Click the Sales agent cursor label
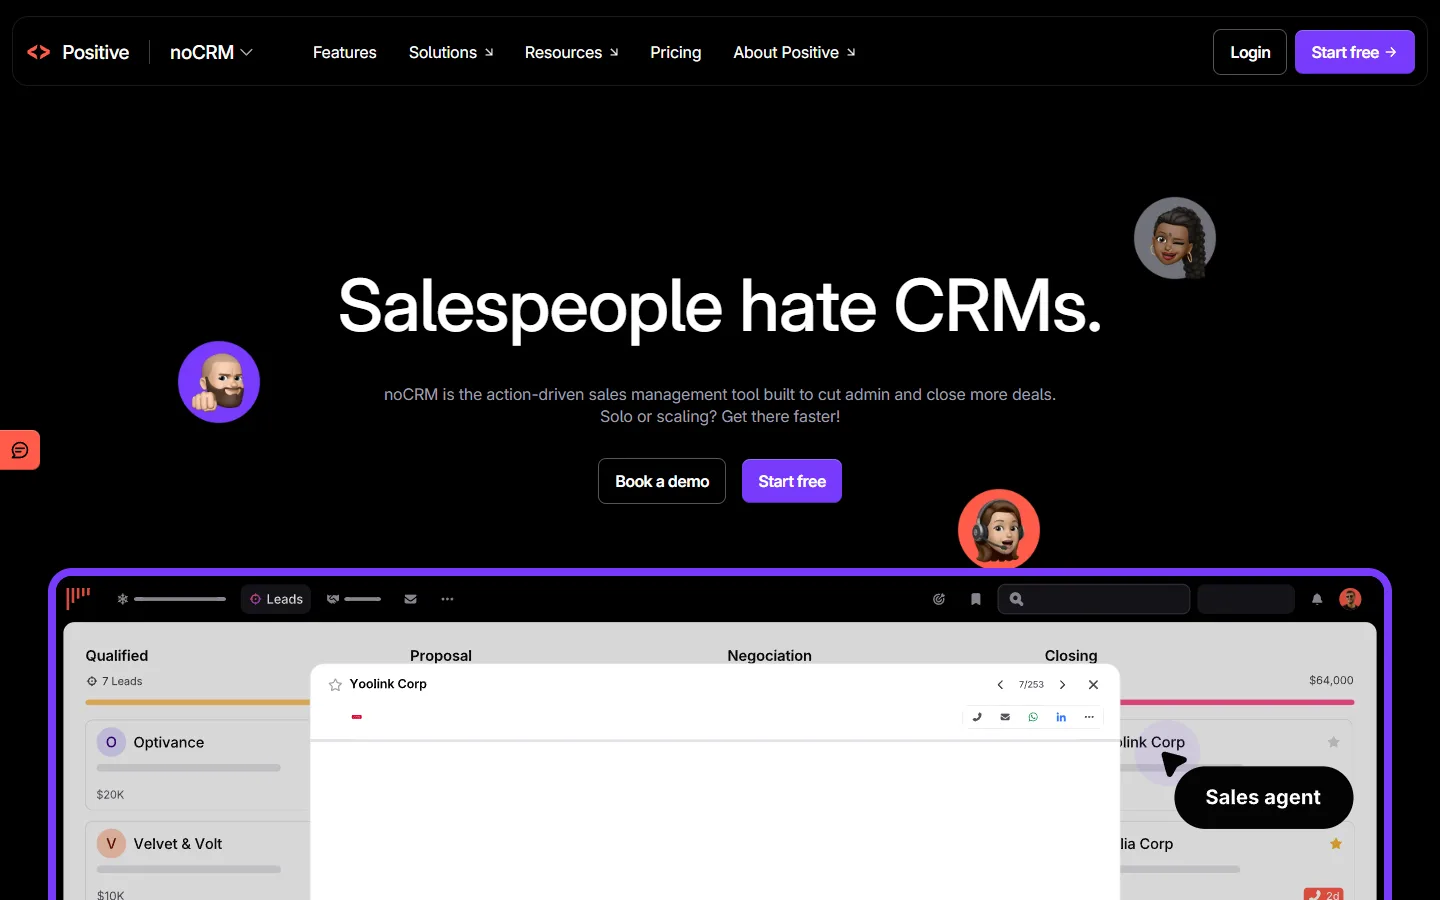 point(1263,797)
